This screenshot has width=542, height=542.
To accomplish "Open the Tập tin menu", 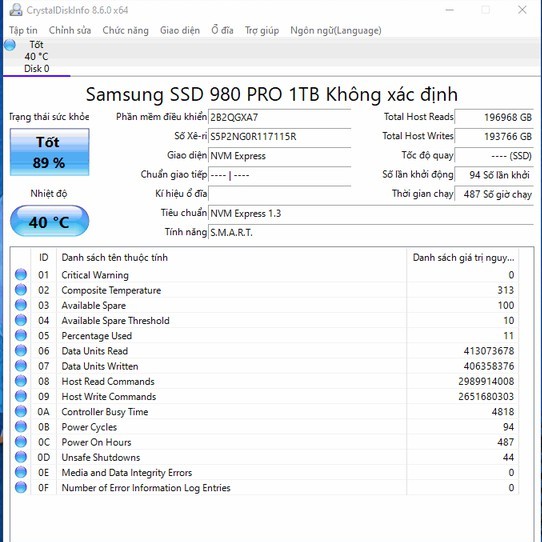I will [23, 30].
